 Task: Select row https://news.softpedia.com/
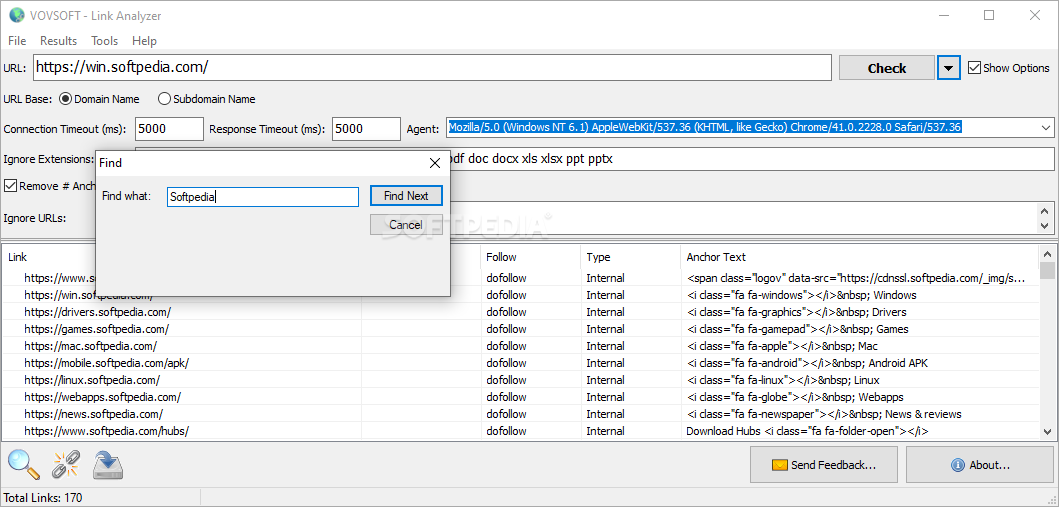[x=520, y=414]
